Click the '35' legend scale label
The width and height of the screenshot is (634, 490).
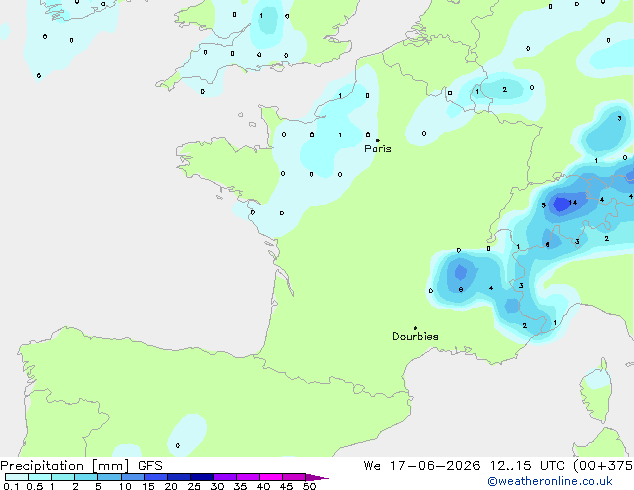(x=240, y=486)
